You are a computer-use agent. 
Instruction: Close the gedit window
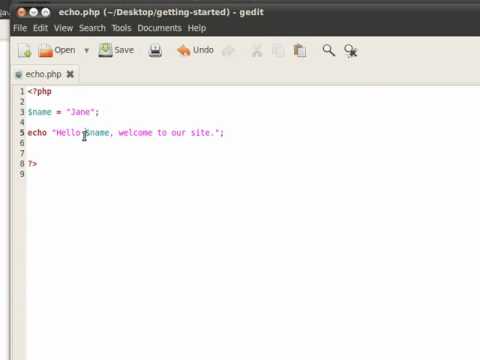click(22, 12)
